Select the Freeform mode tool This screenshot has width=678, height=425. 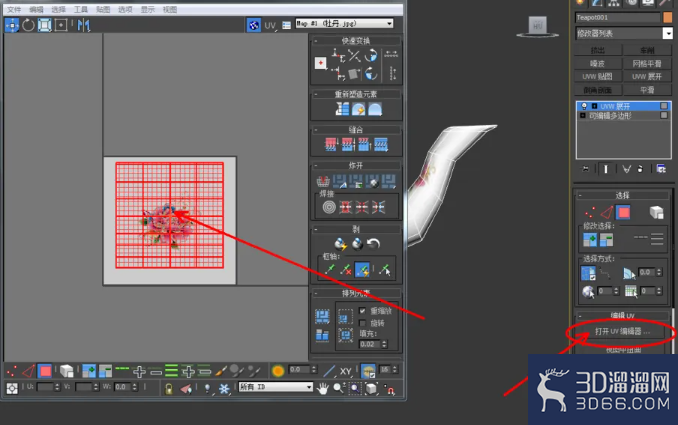click(x=61, y=25)
